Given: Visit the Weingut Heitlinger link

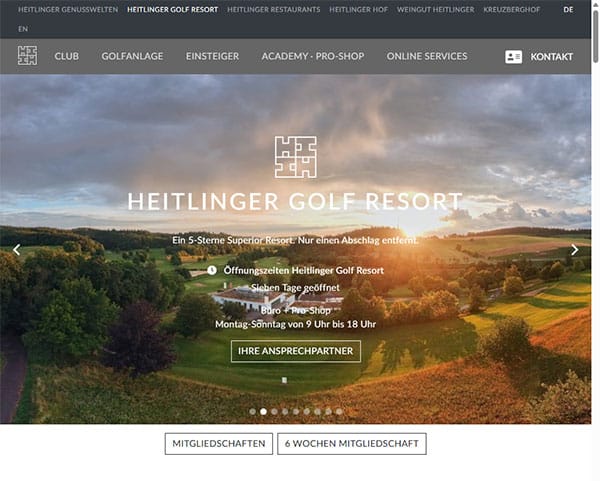Looking at the screenshot, I should [x=435, y=10].
